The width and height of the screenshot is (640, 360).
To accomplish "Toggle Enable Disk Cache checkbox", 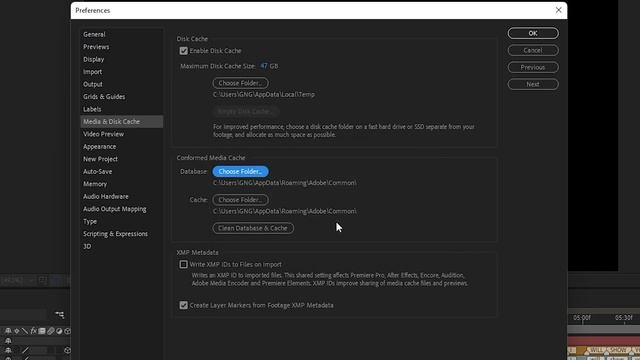I will tap(183, 51).
